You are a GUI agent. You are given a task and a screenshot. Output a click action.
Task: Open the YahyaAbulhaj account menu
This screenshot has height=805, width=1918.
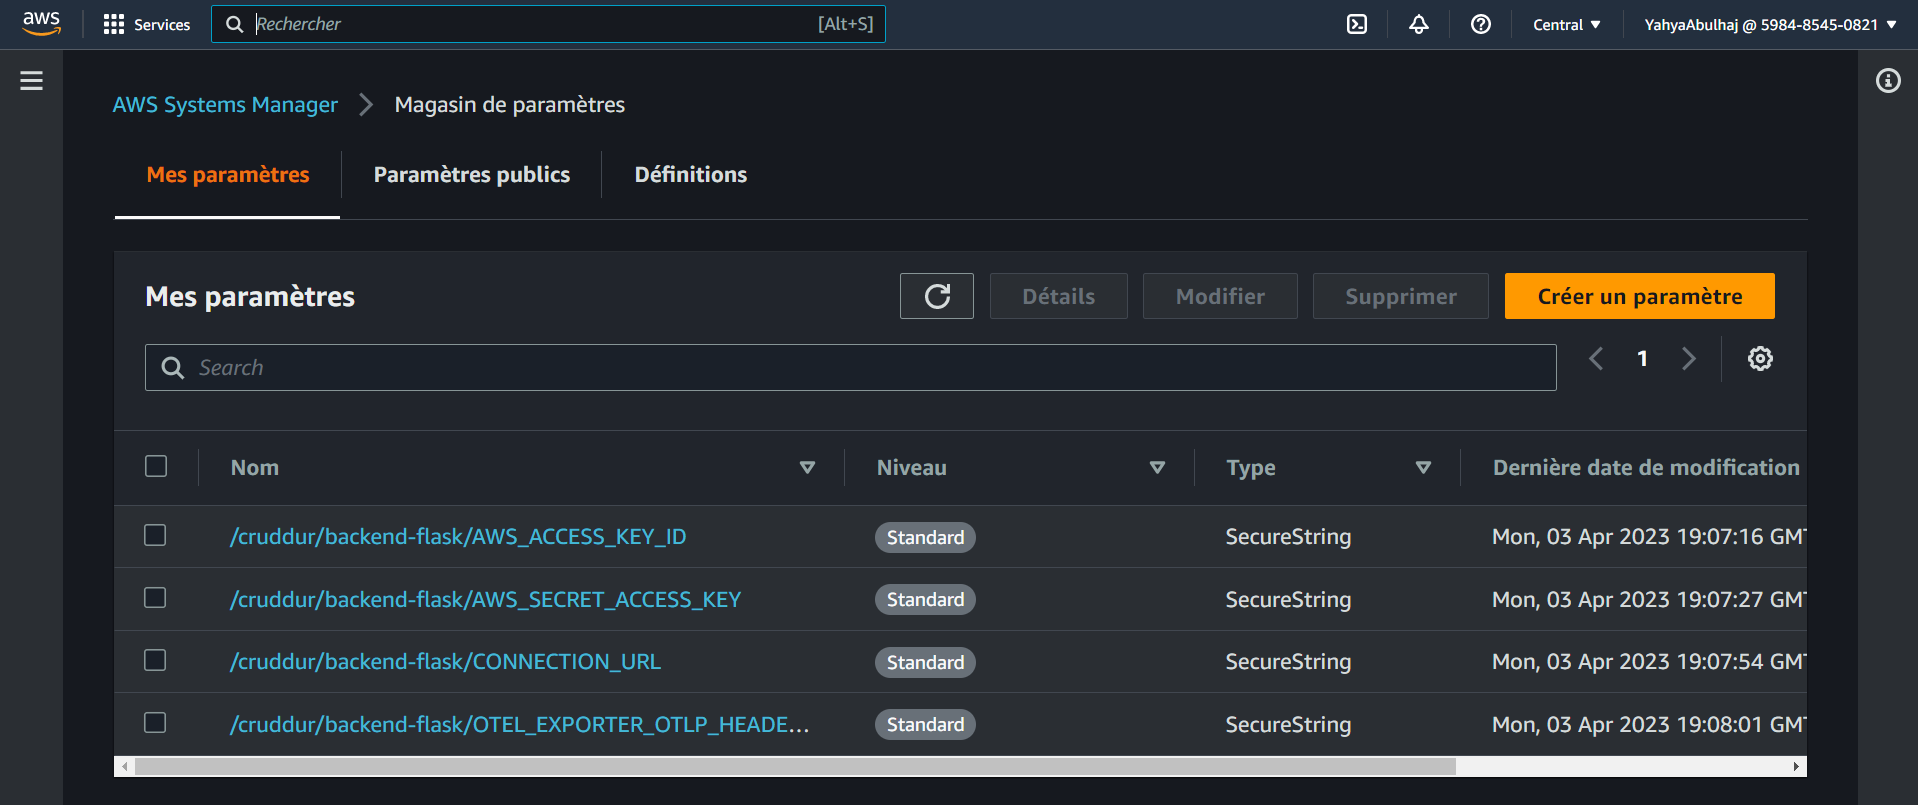pos(1771,24)
